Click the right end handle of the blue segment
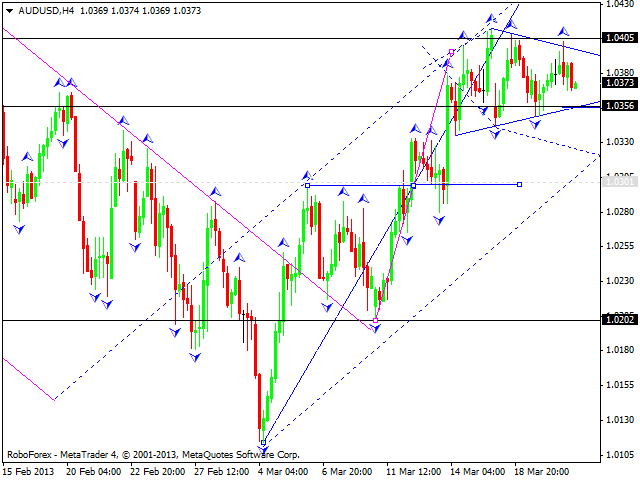 (520, 184)
